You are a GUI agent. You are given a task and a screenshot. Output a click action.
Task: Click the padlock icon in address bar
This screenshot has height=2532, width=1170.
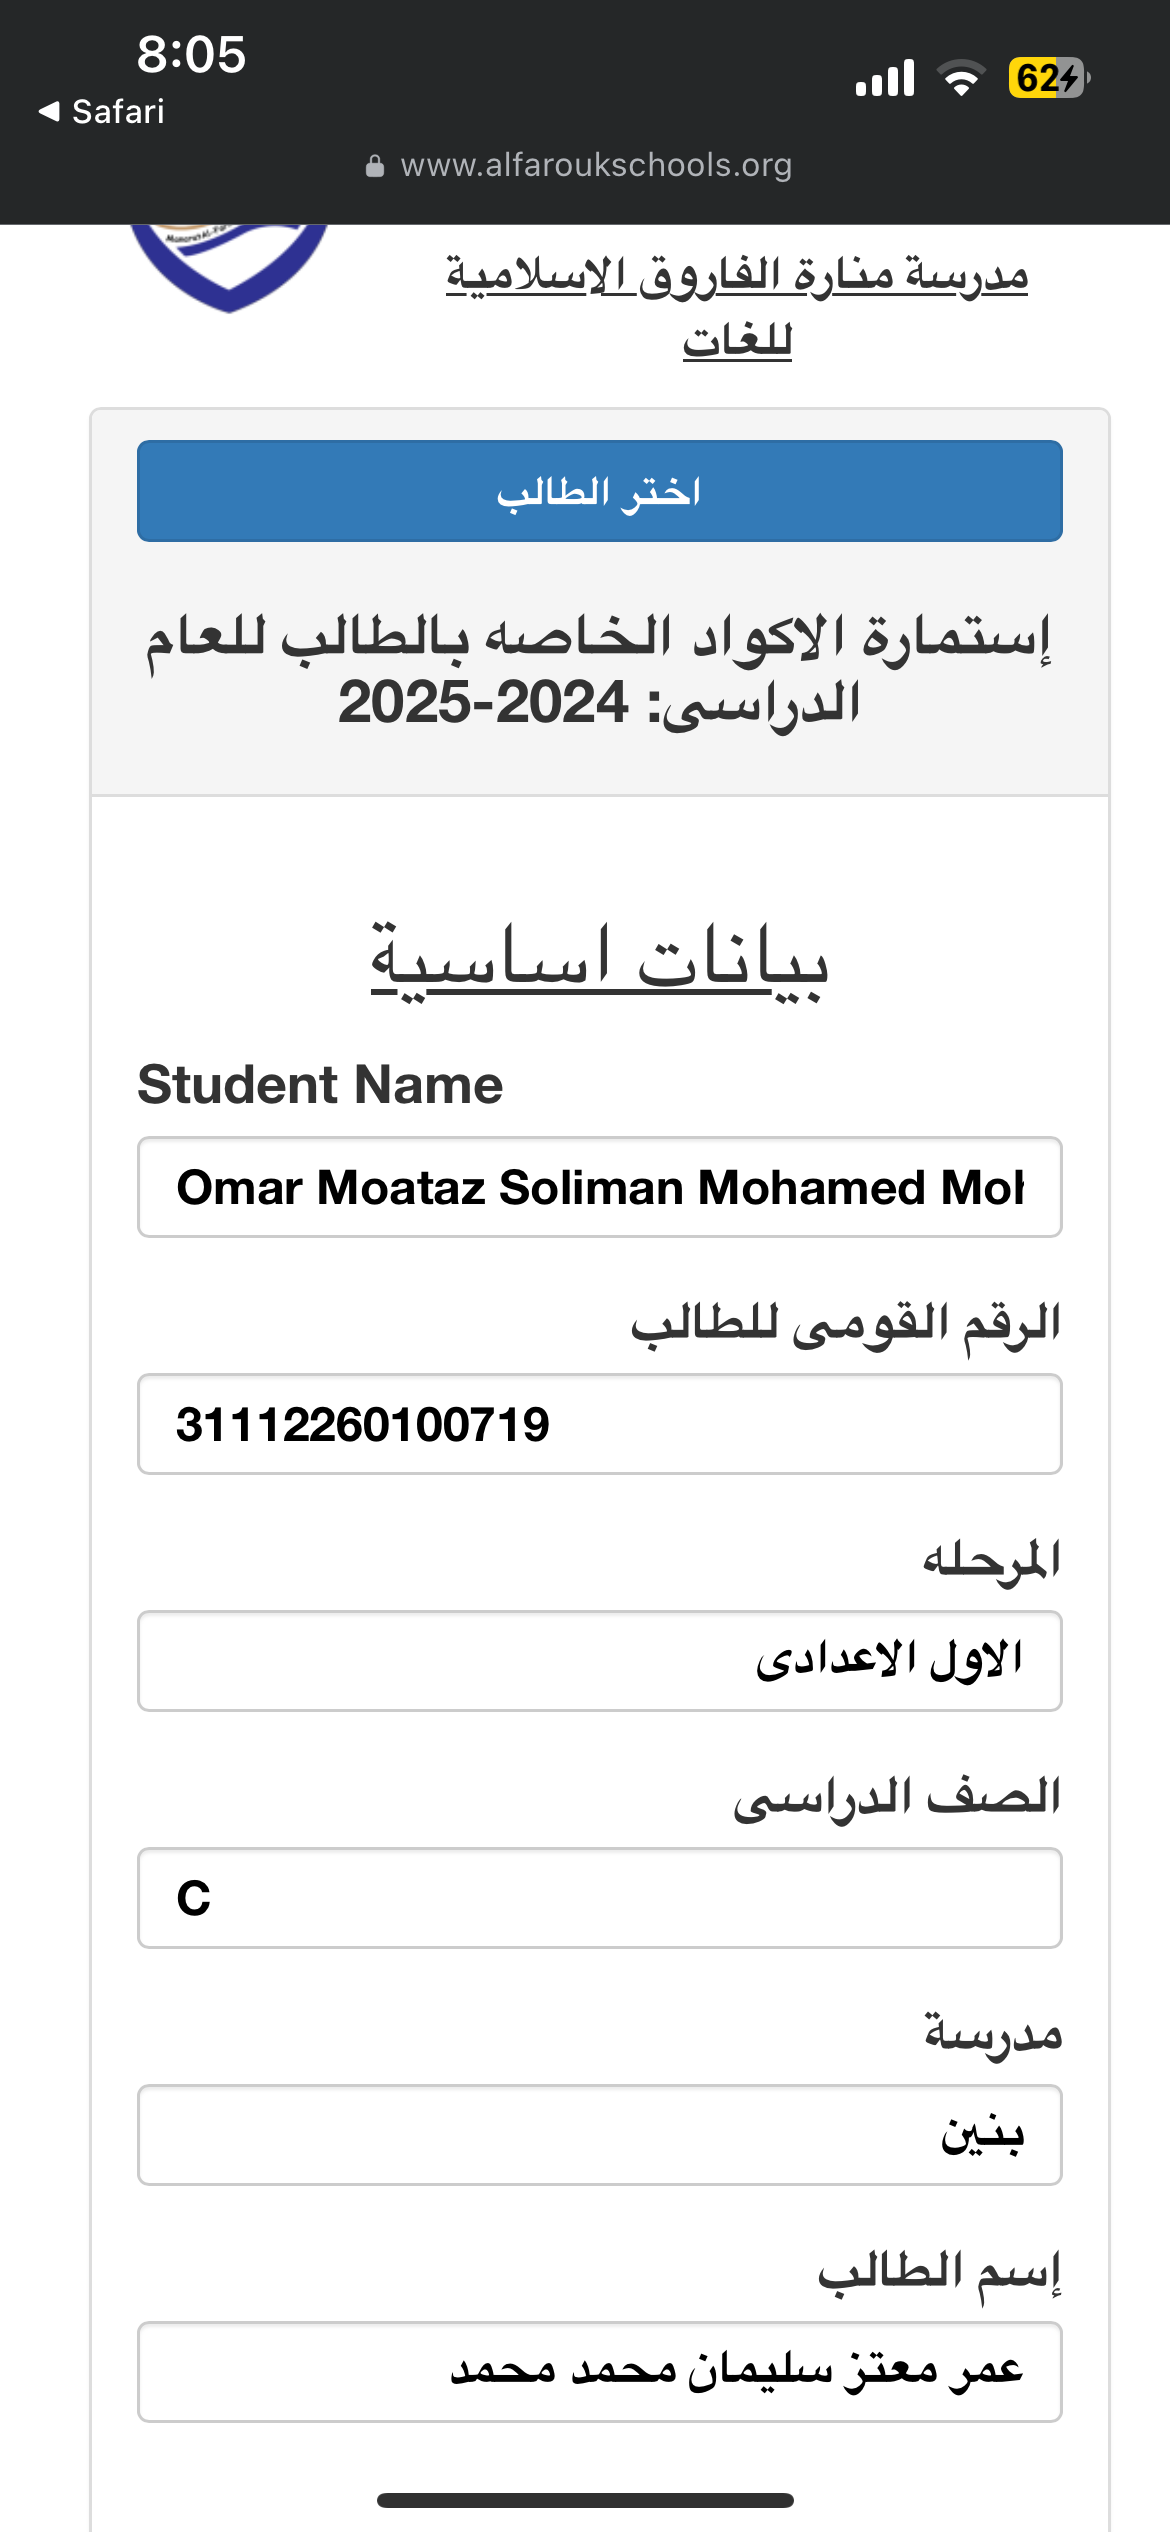[375, 166]
